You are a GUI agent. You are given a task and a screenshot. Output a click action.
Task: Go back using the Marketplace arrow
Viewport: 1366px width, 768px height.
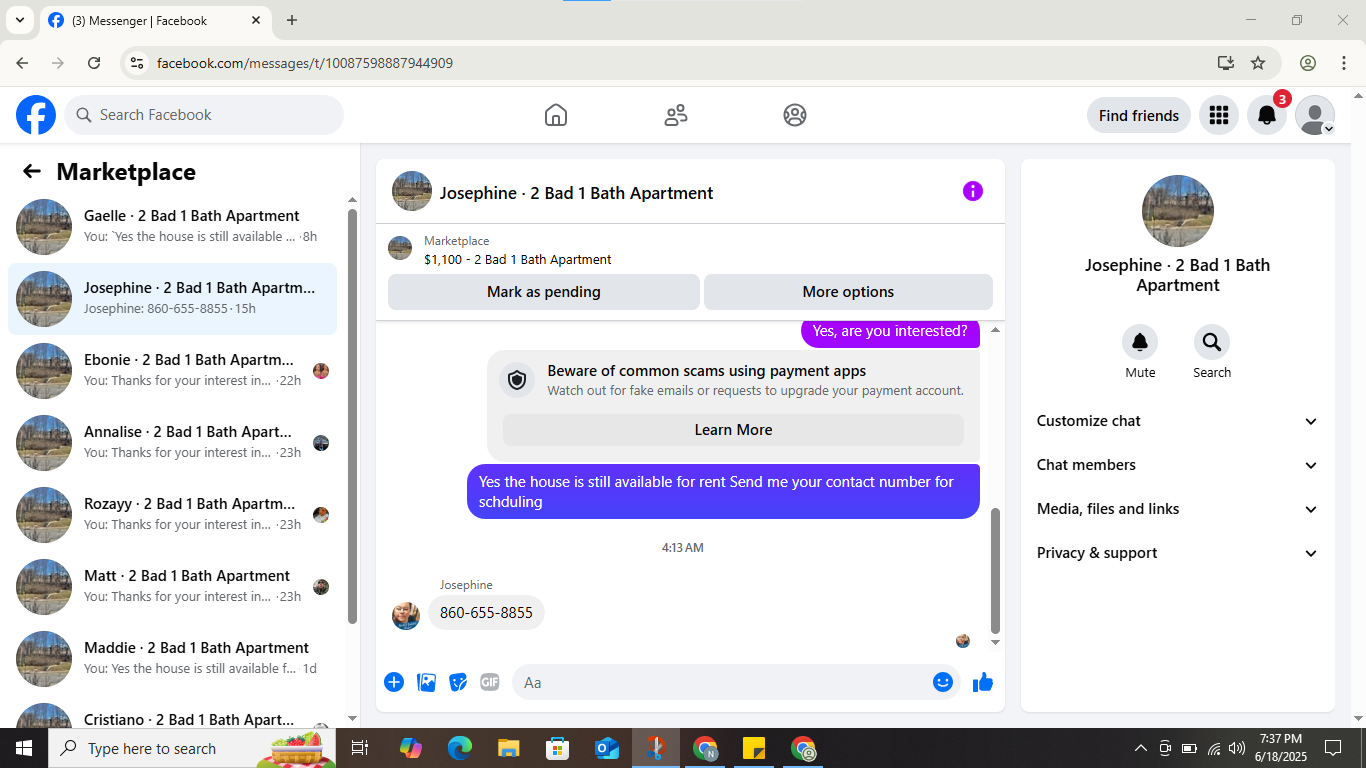click(x=32, y=171)
